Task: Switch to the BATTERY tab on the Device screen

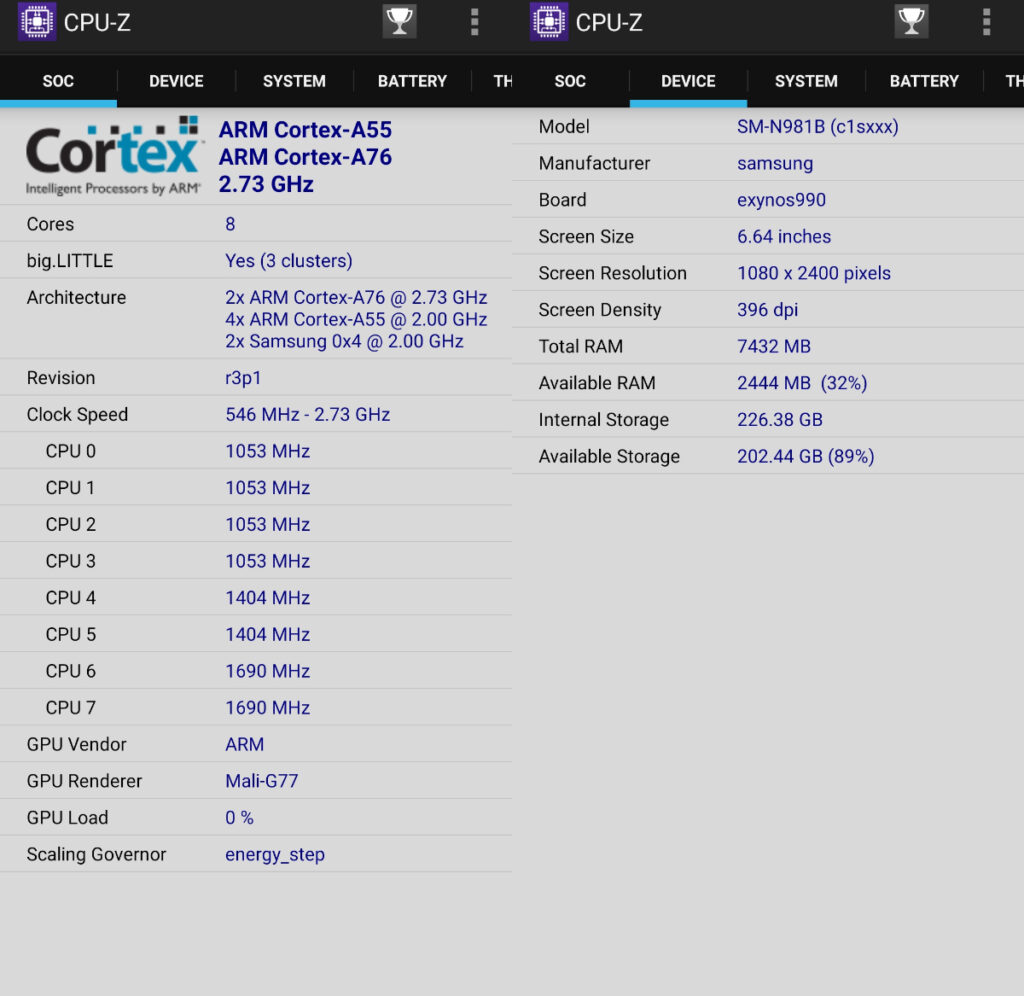Action: pyautogui.click(x=924, y=81)
